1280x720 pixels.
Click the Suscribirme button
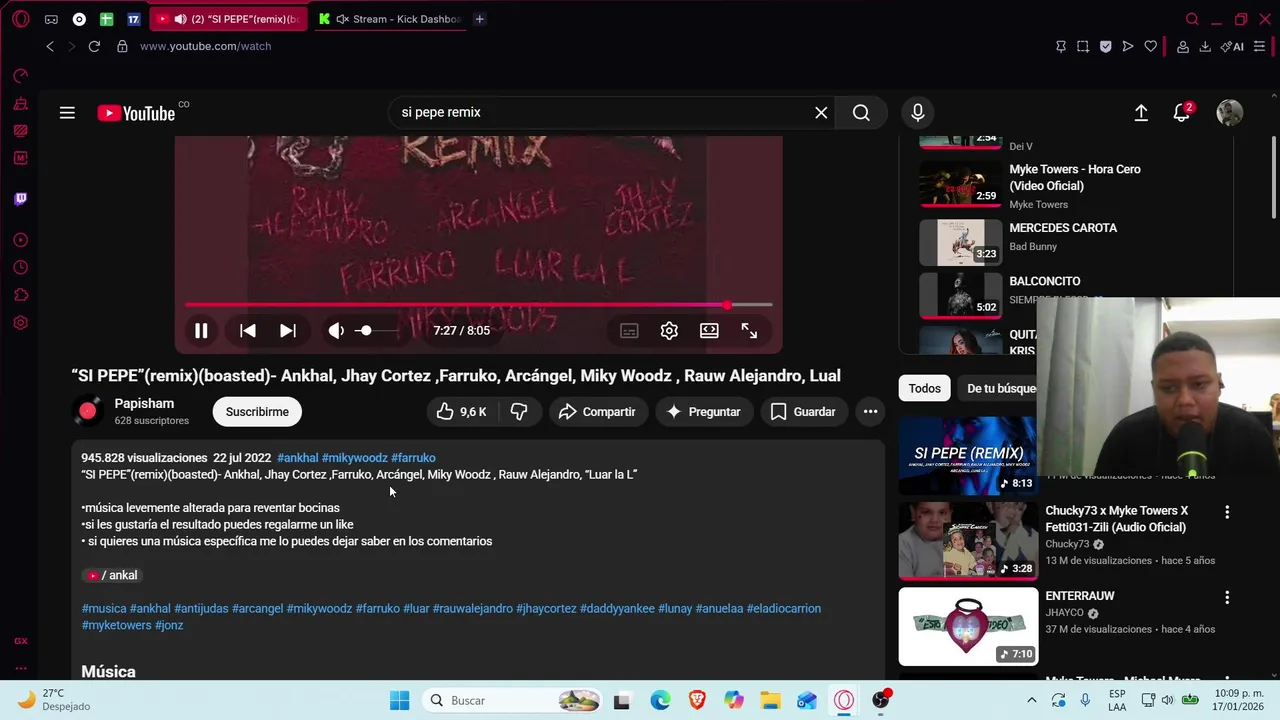[x=257, y=412]
